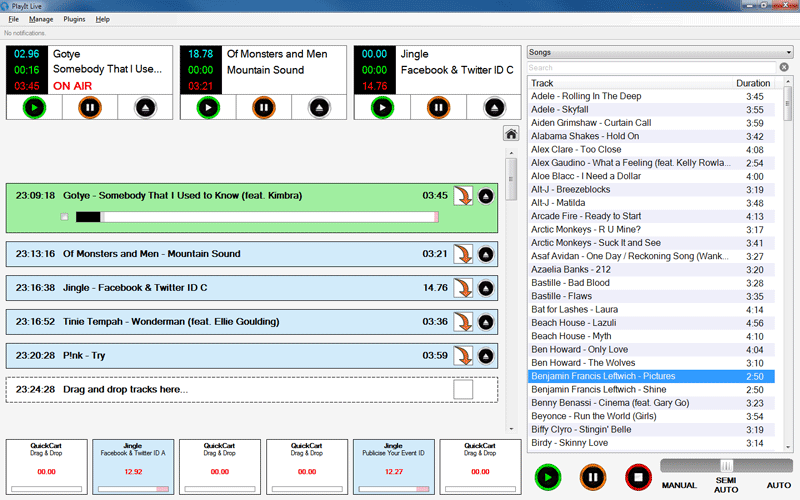Image resolution: width=800 pixels, height=500 pixels.
Task: Trigger the Publicise Your Event ID jingle
Action: [393, 467]
